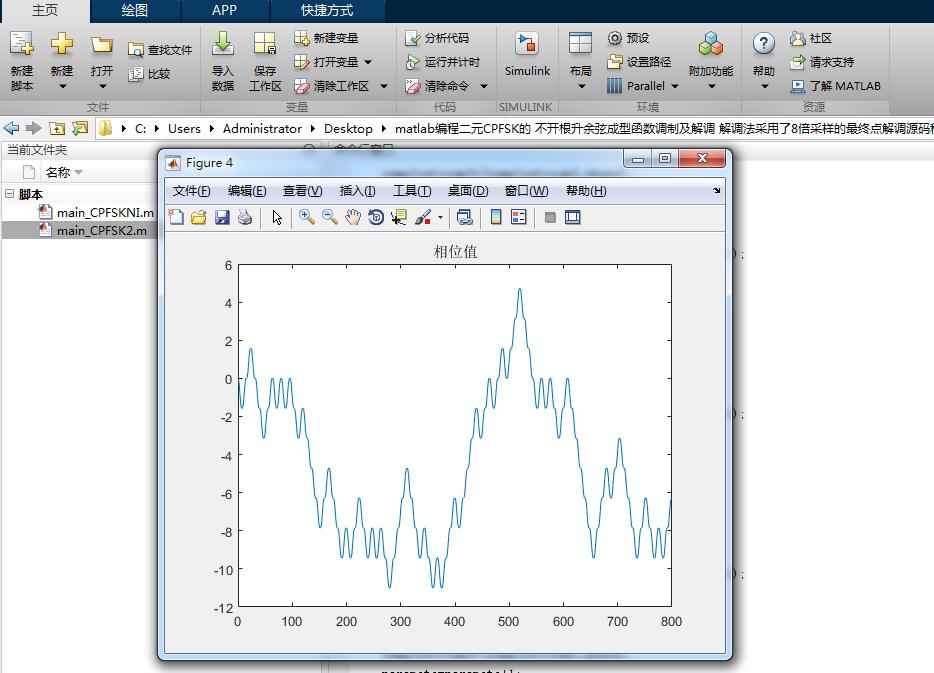Expand Clear Commands (清除命令) dropdown
This screenshot has height=673, width=934.
tap(484, 86)
